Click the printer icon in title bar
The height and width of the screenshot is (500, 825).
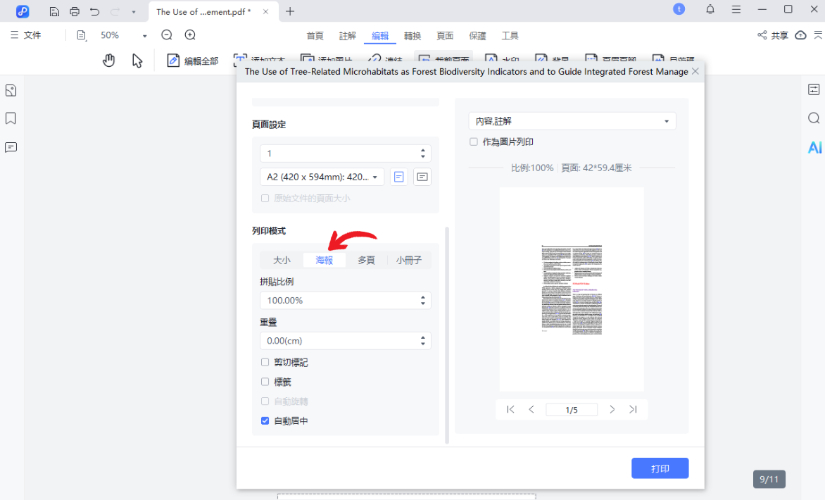point(75,11)
